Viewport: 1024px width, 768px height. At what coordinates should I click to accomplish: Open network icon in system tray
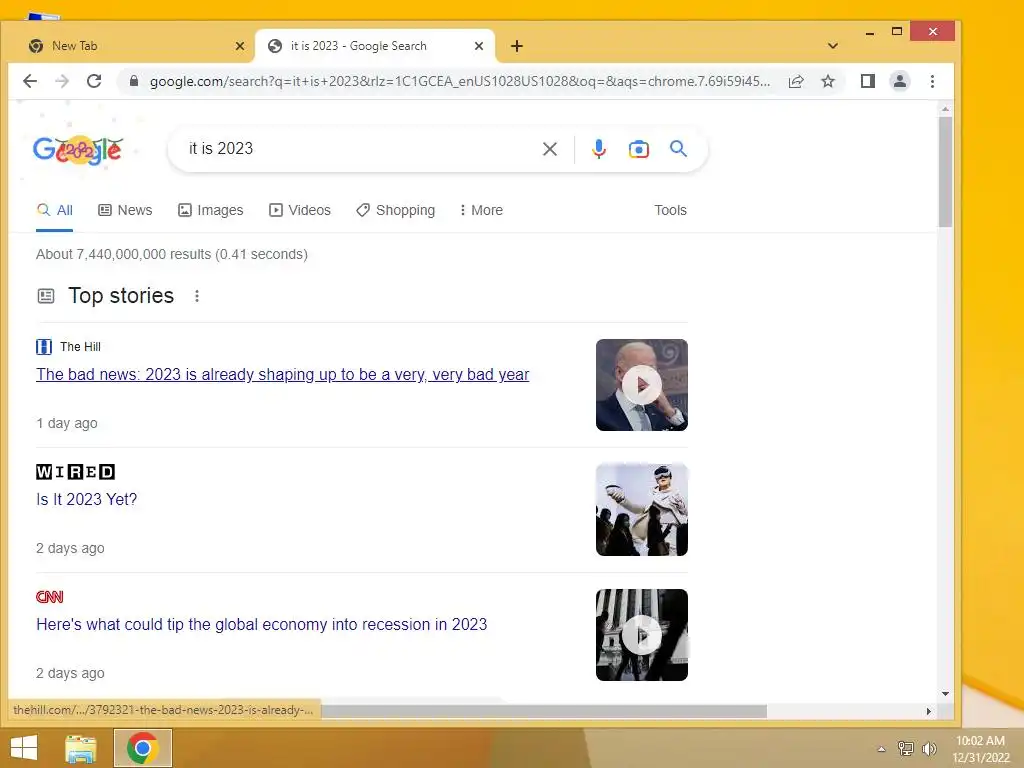coord(906,748)
